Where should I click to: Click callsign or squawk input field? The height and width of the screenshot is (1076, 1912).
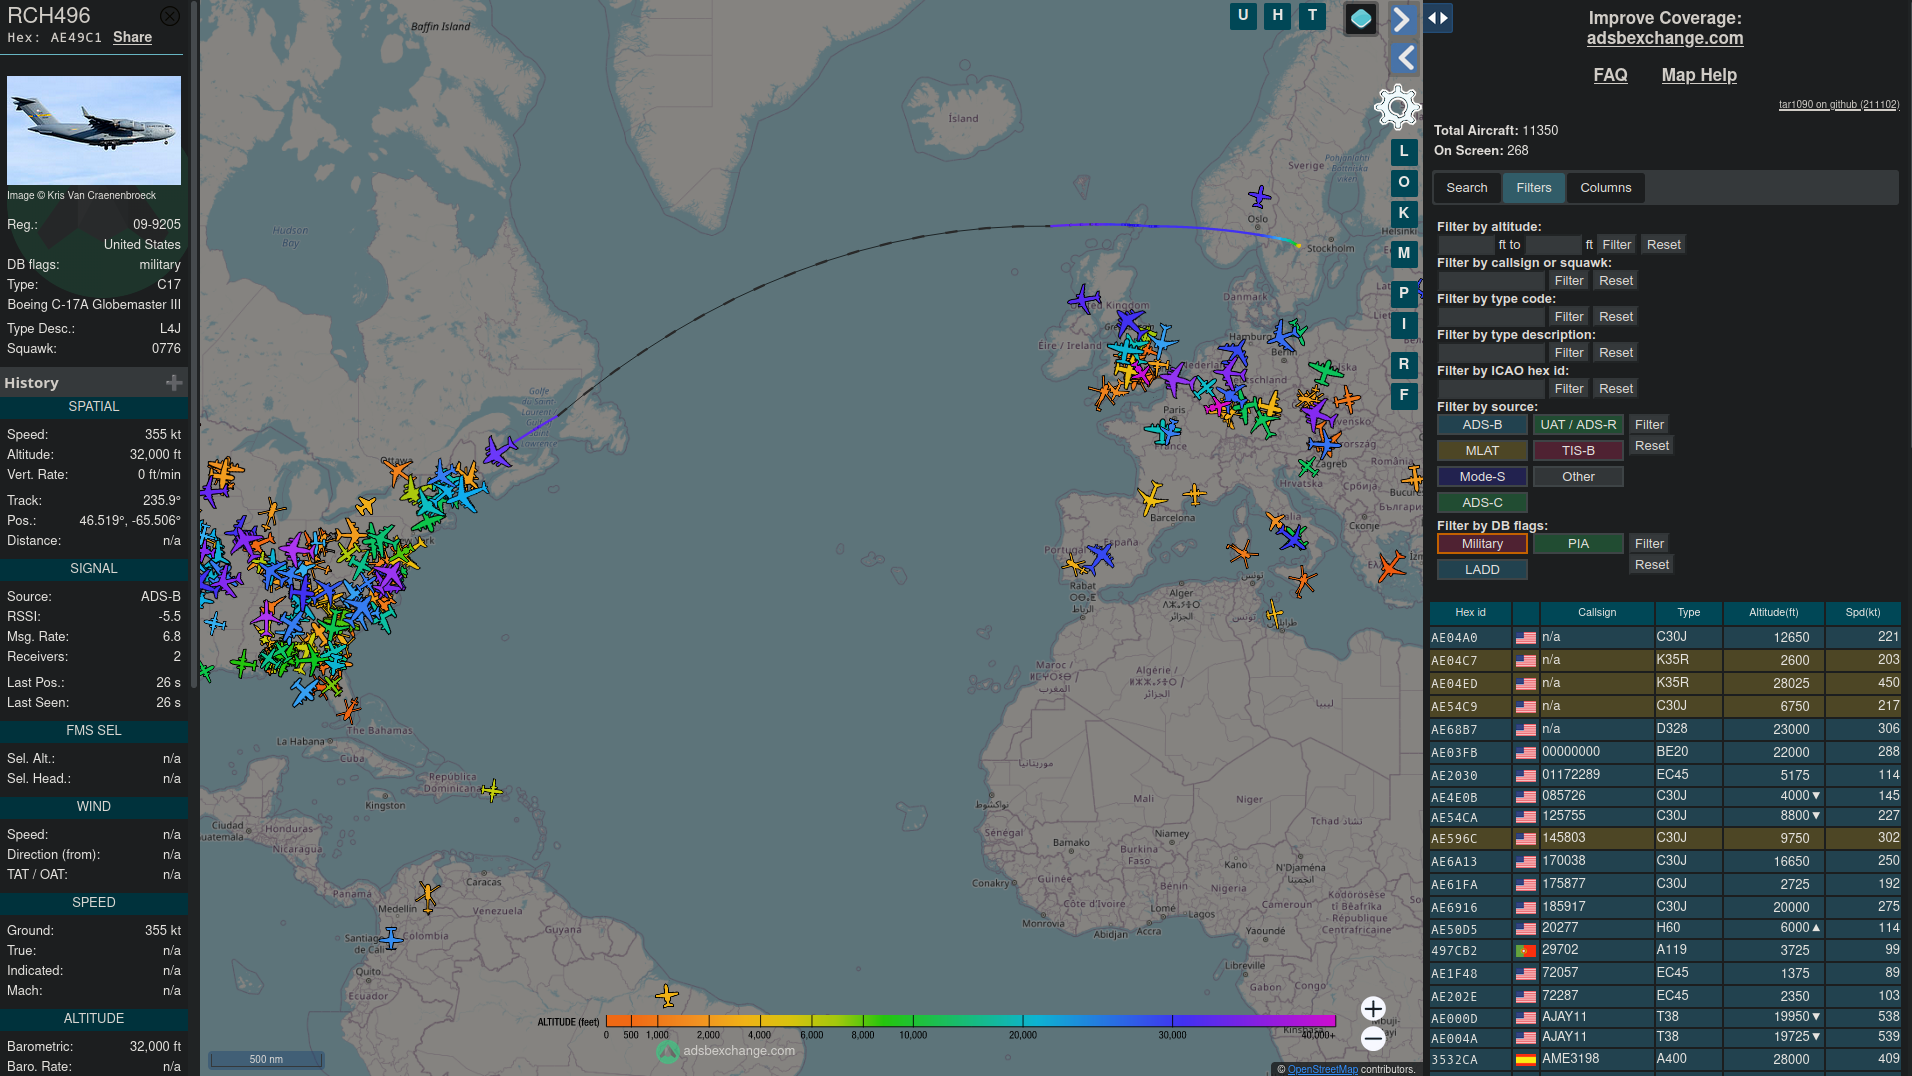coord(1490,281)
